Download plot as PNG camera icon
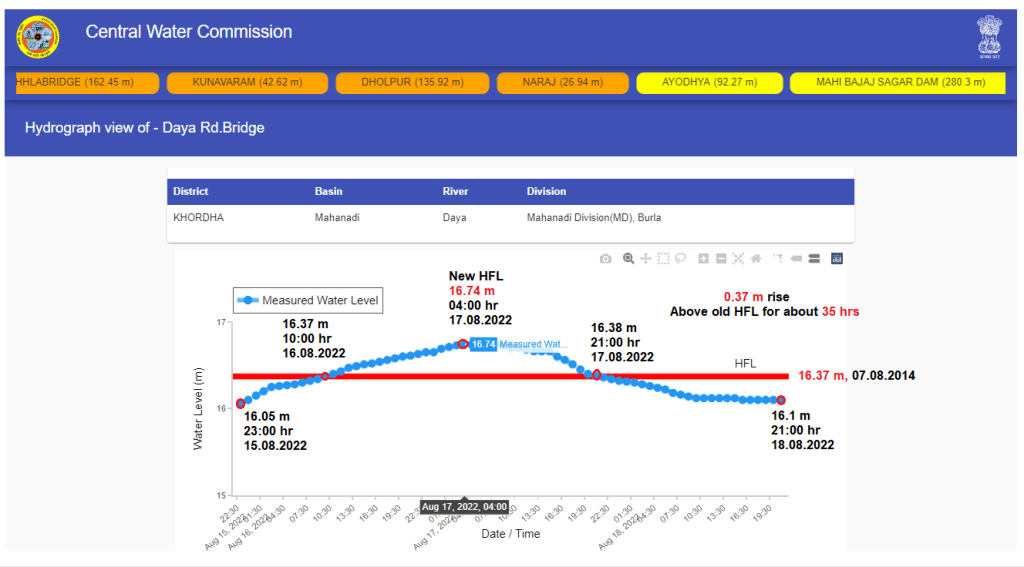This screenshot has height=567, width=1024. 606,259
